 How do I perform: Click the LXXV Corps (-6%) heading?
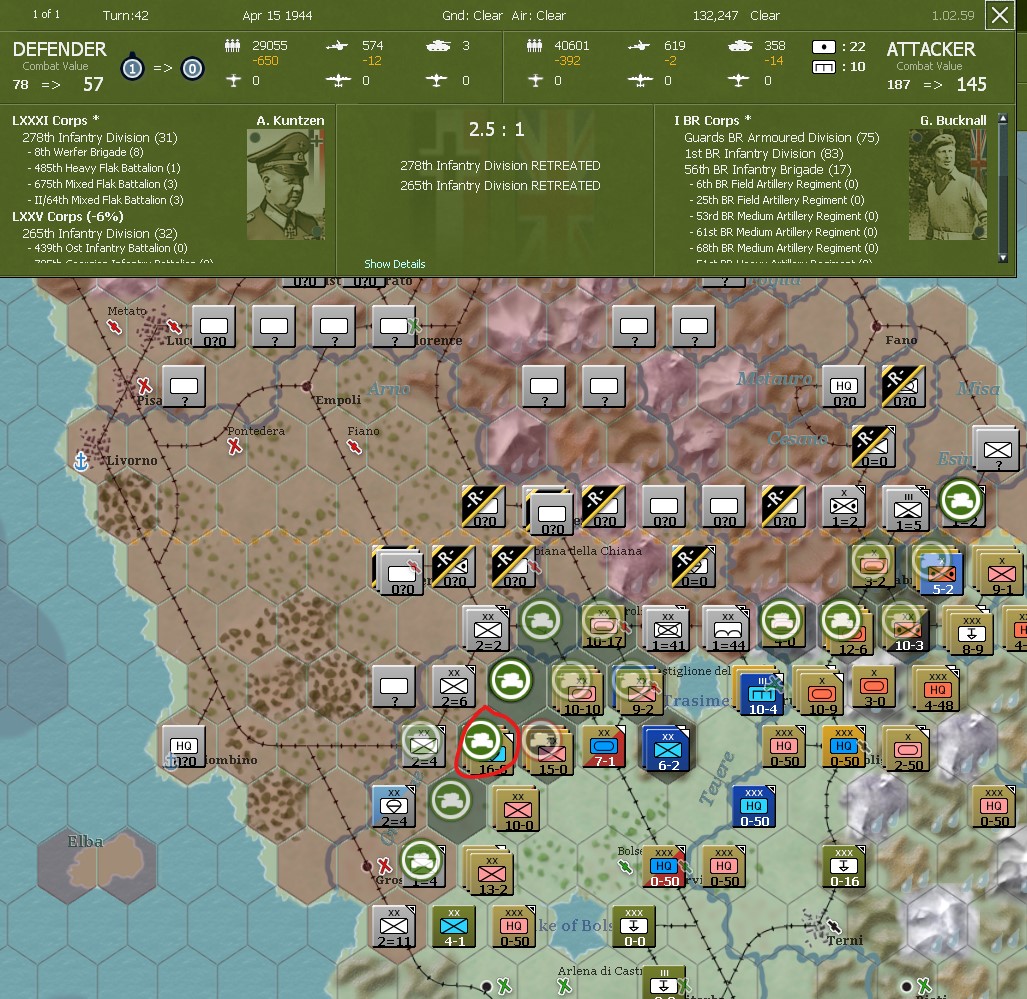(x=67, y=216)
